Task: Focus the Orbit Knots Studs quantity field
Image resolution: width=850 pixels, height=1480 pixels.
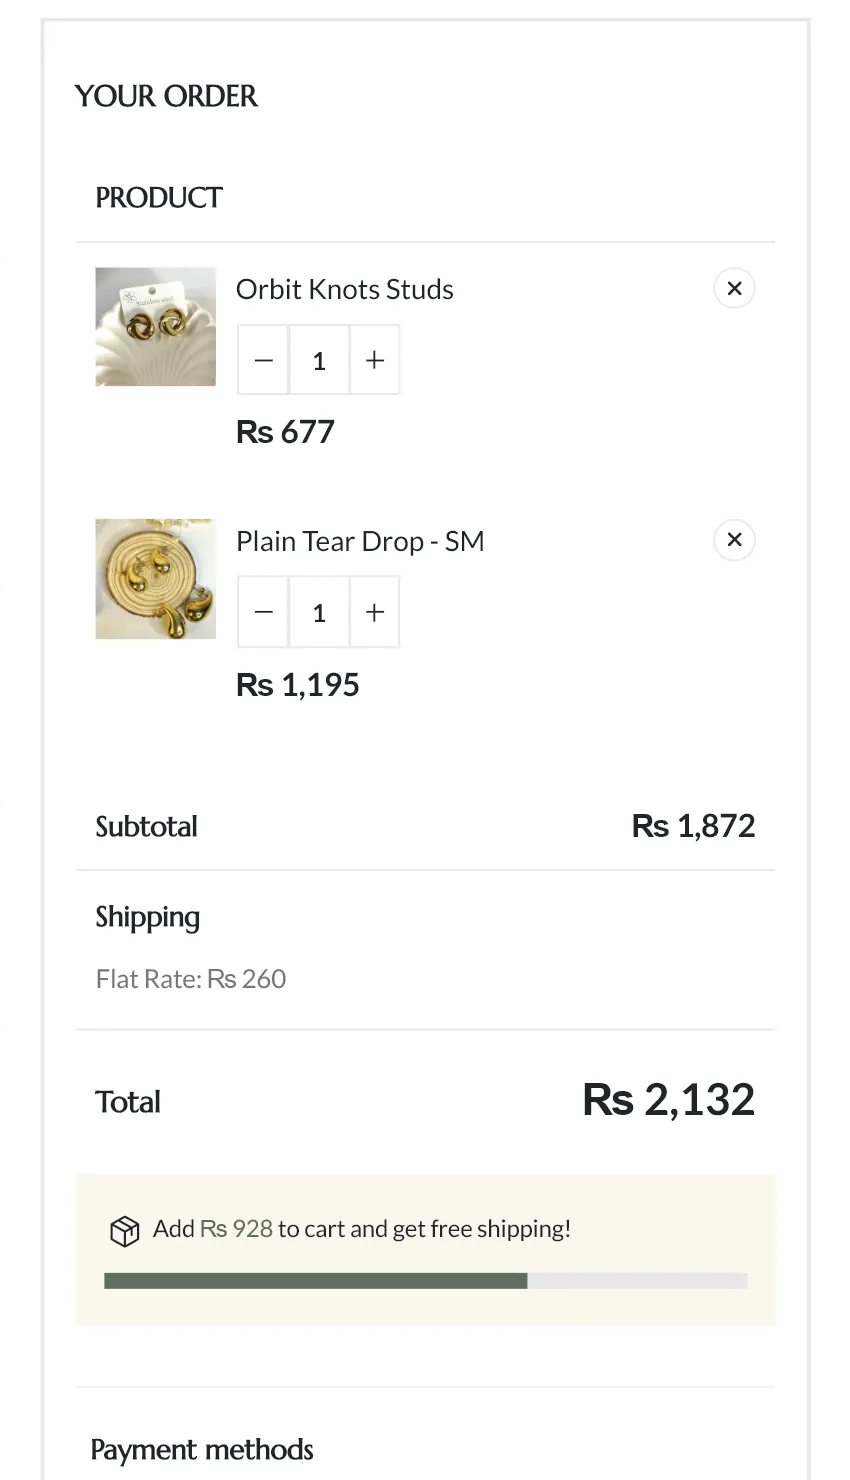Action: click(319, 360)
